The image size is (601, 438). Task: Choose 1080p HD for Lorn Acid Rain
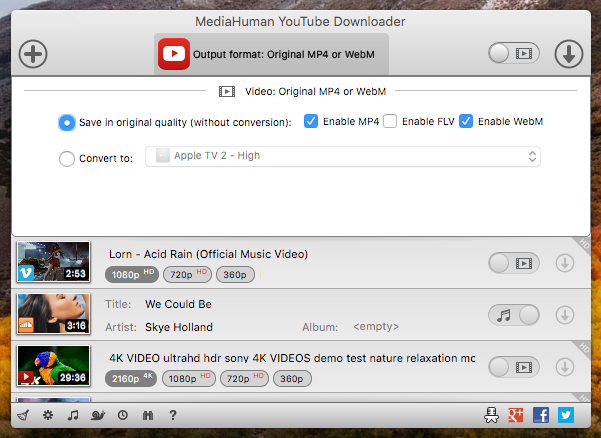pyautogui.click(x=132, y=274)
